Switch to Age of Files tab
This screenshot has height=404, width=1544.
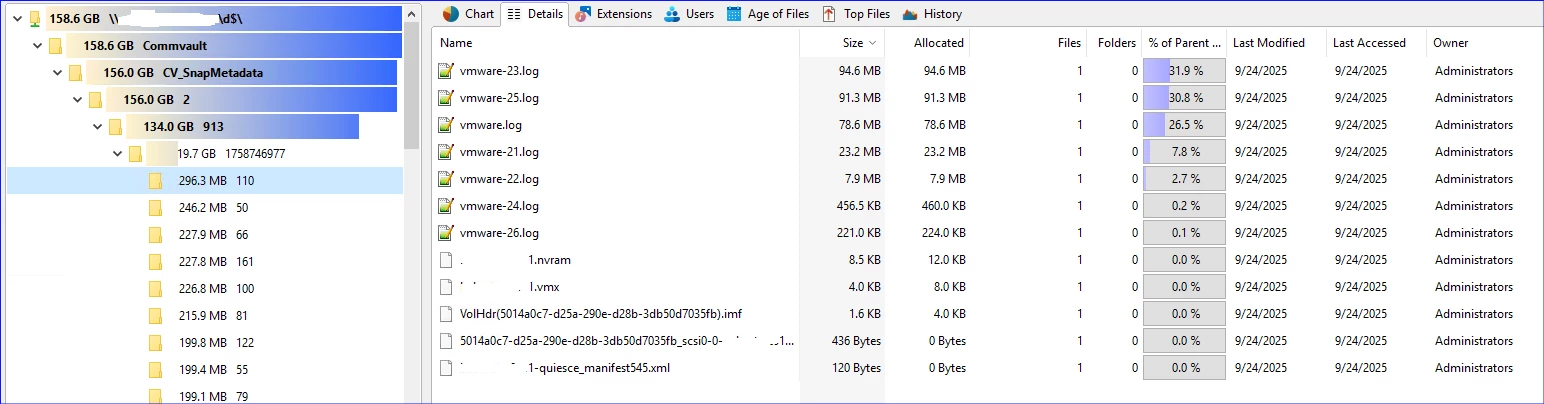click(x=767, y=14)
